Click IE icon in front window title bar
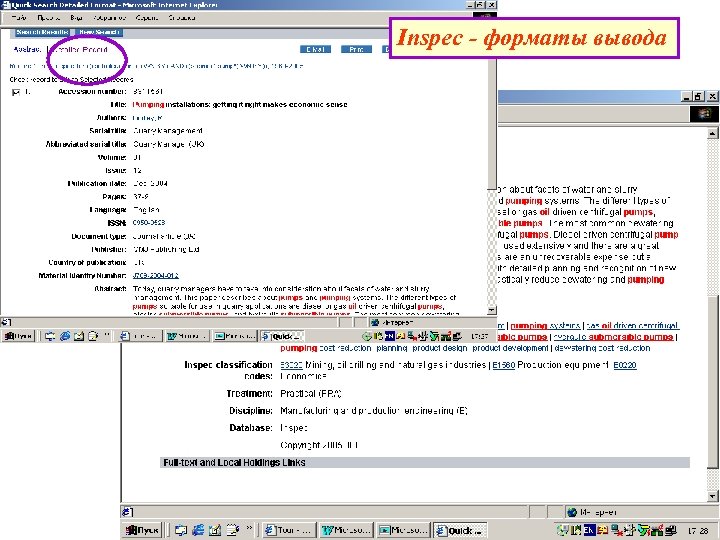 coord(6,5)
